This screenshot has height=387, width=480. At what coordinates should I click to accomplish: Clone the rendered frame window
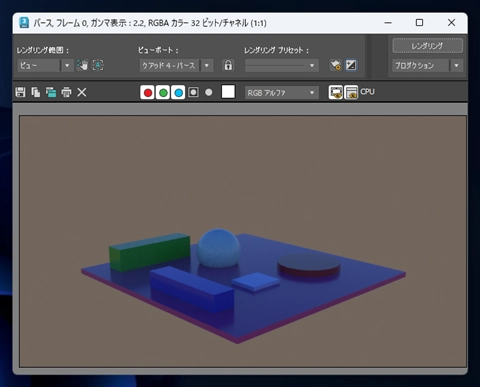(x=51, y=92)
